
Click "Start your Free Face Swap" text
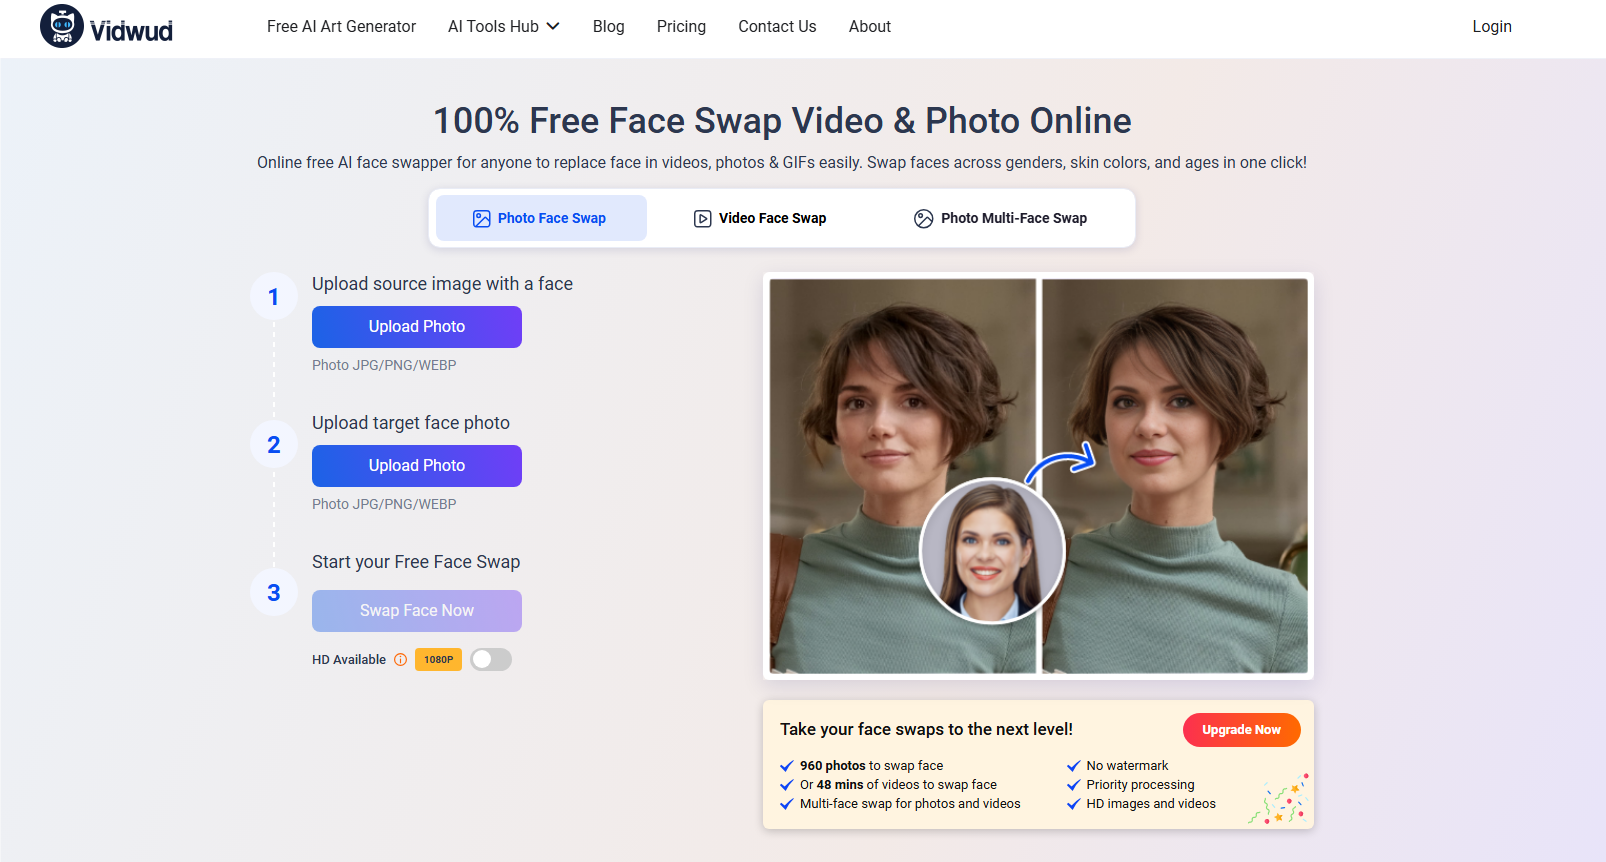click(x=416, y=562)
